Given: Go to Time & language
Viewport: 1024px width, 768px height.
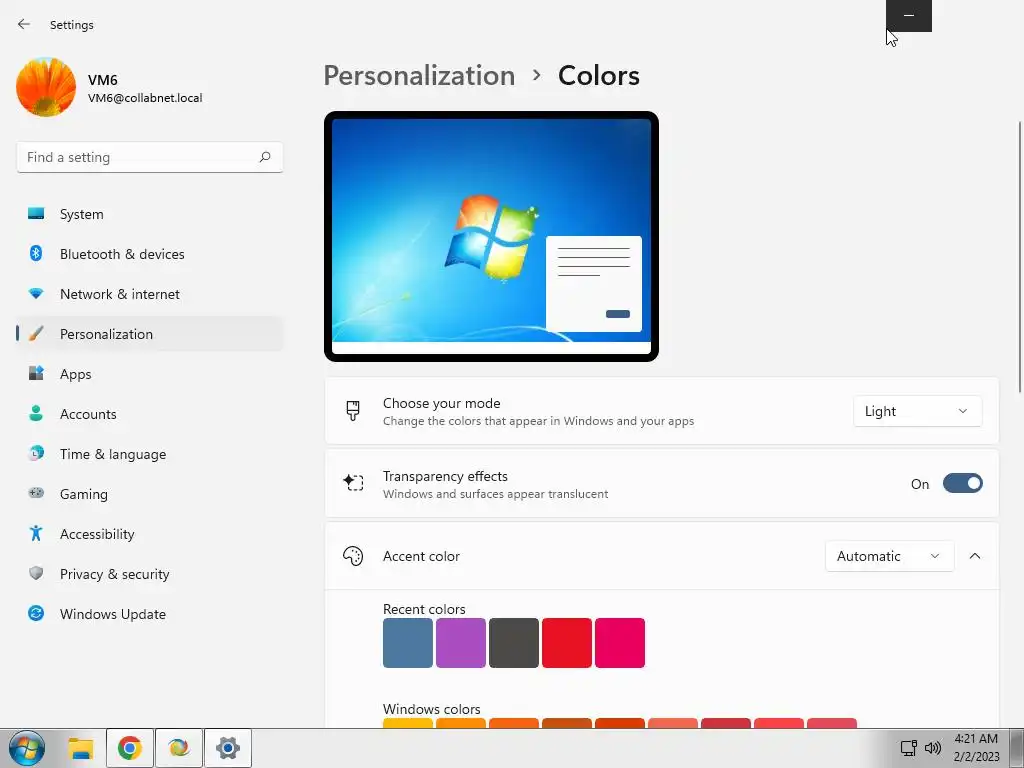Looking at the screenshot, I should click(150, 454).
